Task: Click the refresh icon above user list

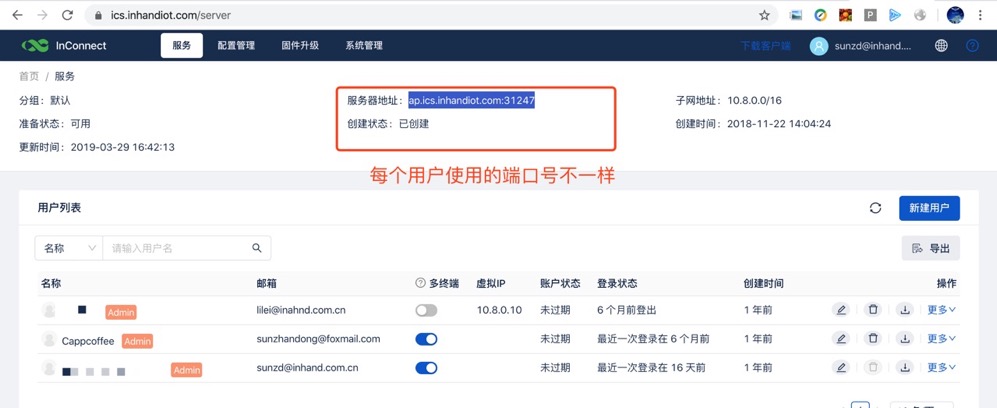Action: tap(875, 208)
